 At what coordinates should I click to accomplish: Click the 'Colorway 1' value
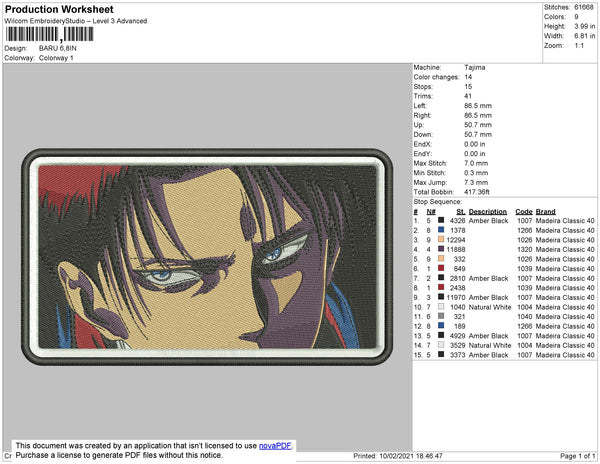coord(56,58)
